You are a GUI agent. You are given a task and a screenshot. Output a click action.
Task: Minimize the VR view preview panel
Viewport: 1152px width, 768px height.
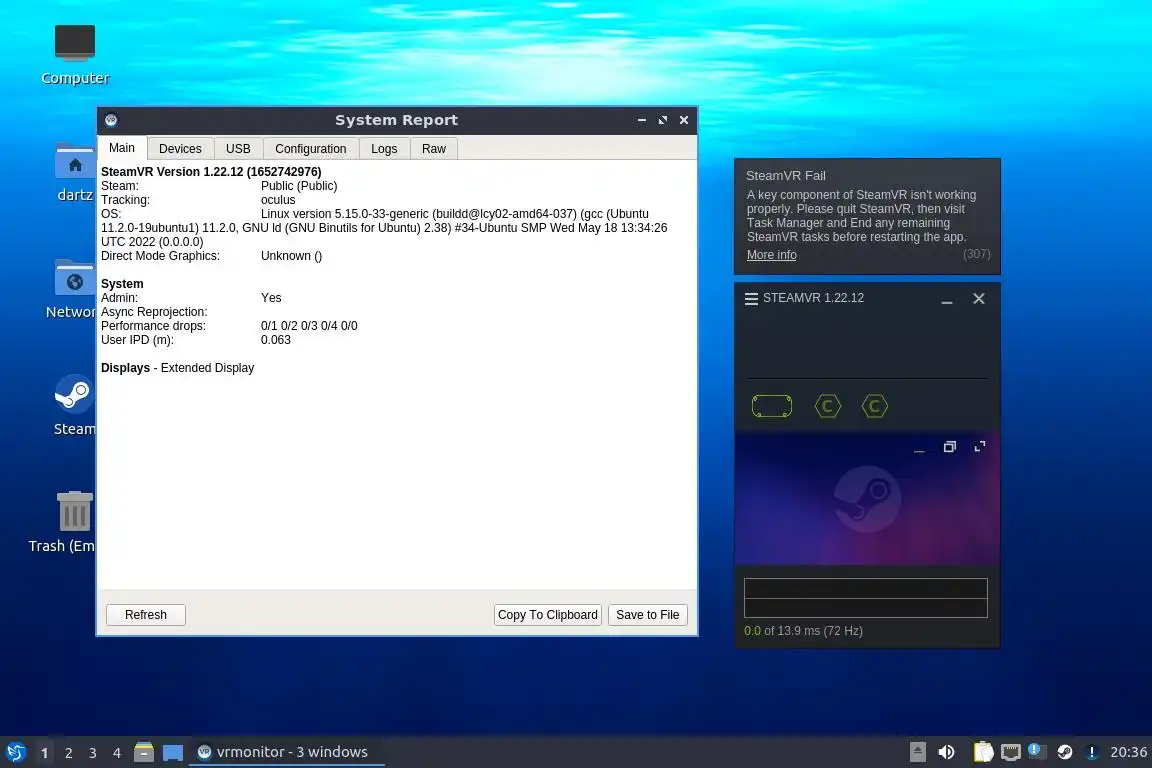(919, 448)
